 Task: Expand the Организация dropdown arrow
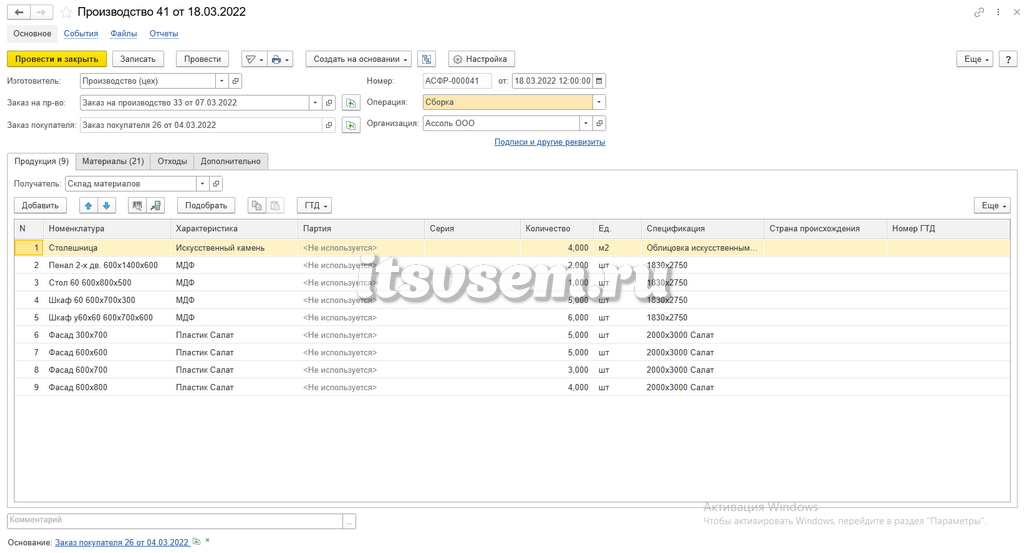pos(586,123)
